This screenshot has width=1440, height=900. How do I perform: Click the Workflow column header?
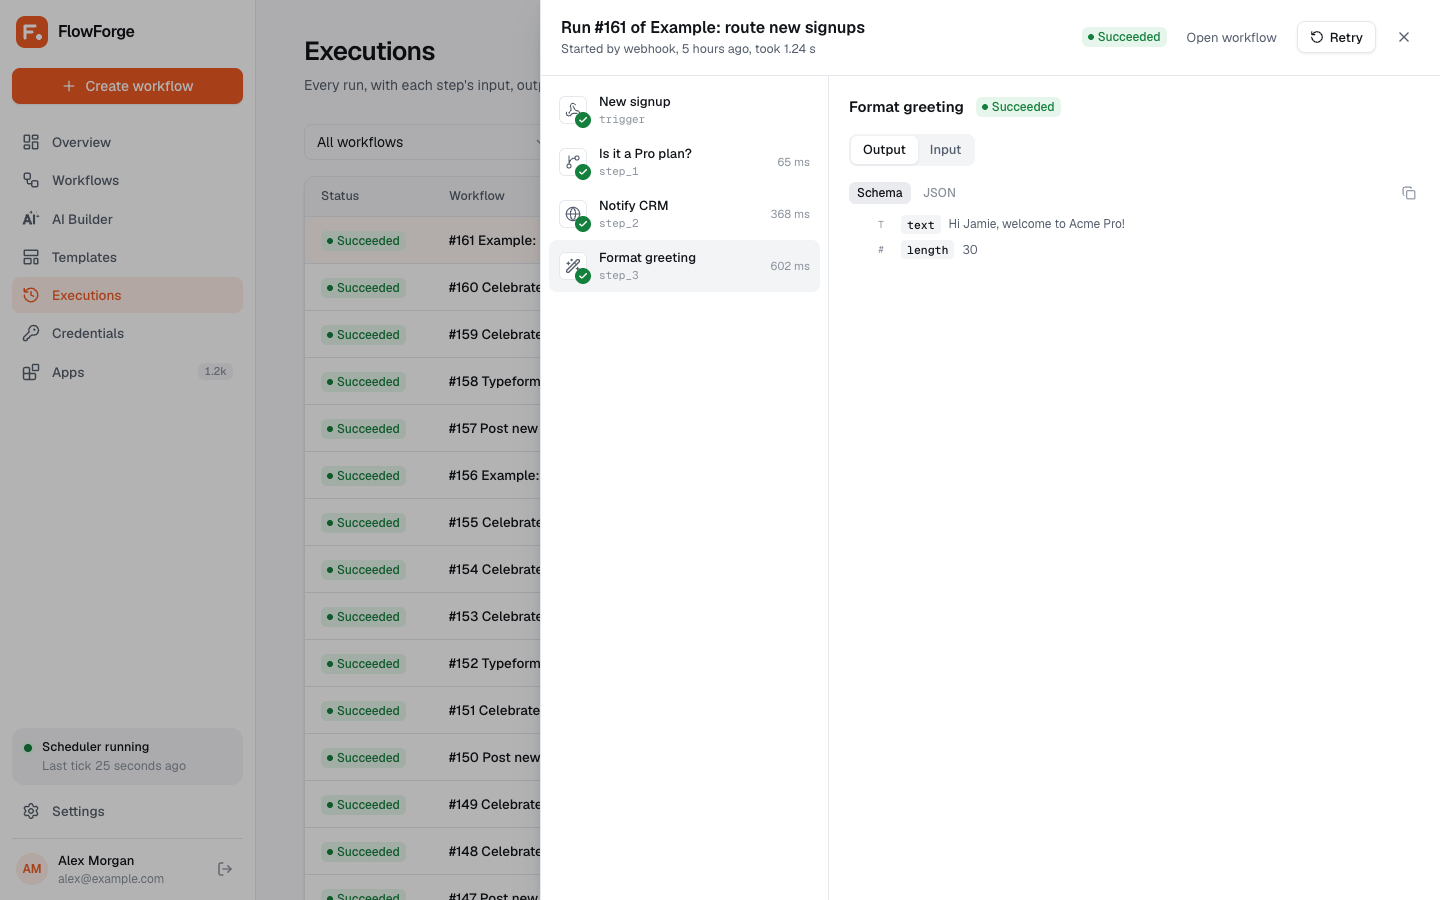pos(477,196)
